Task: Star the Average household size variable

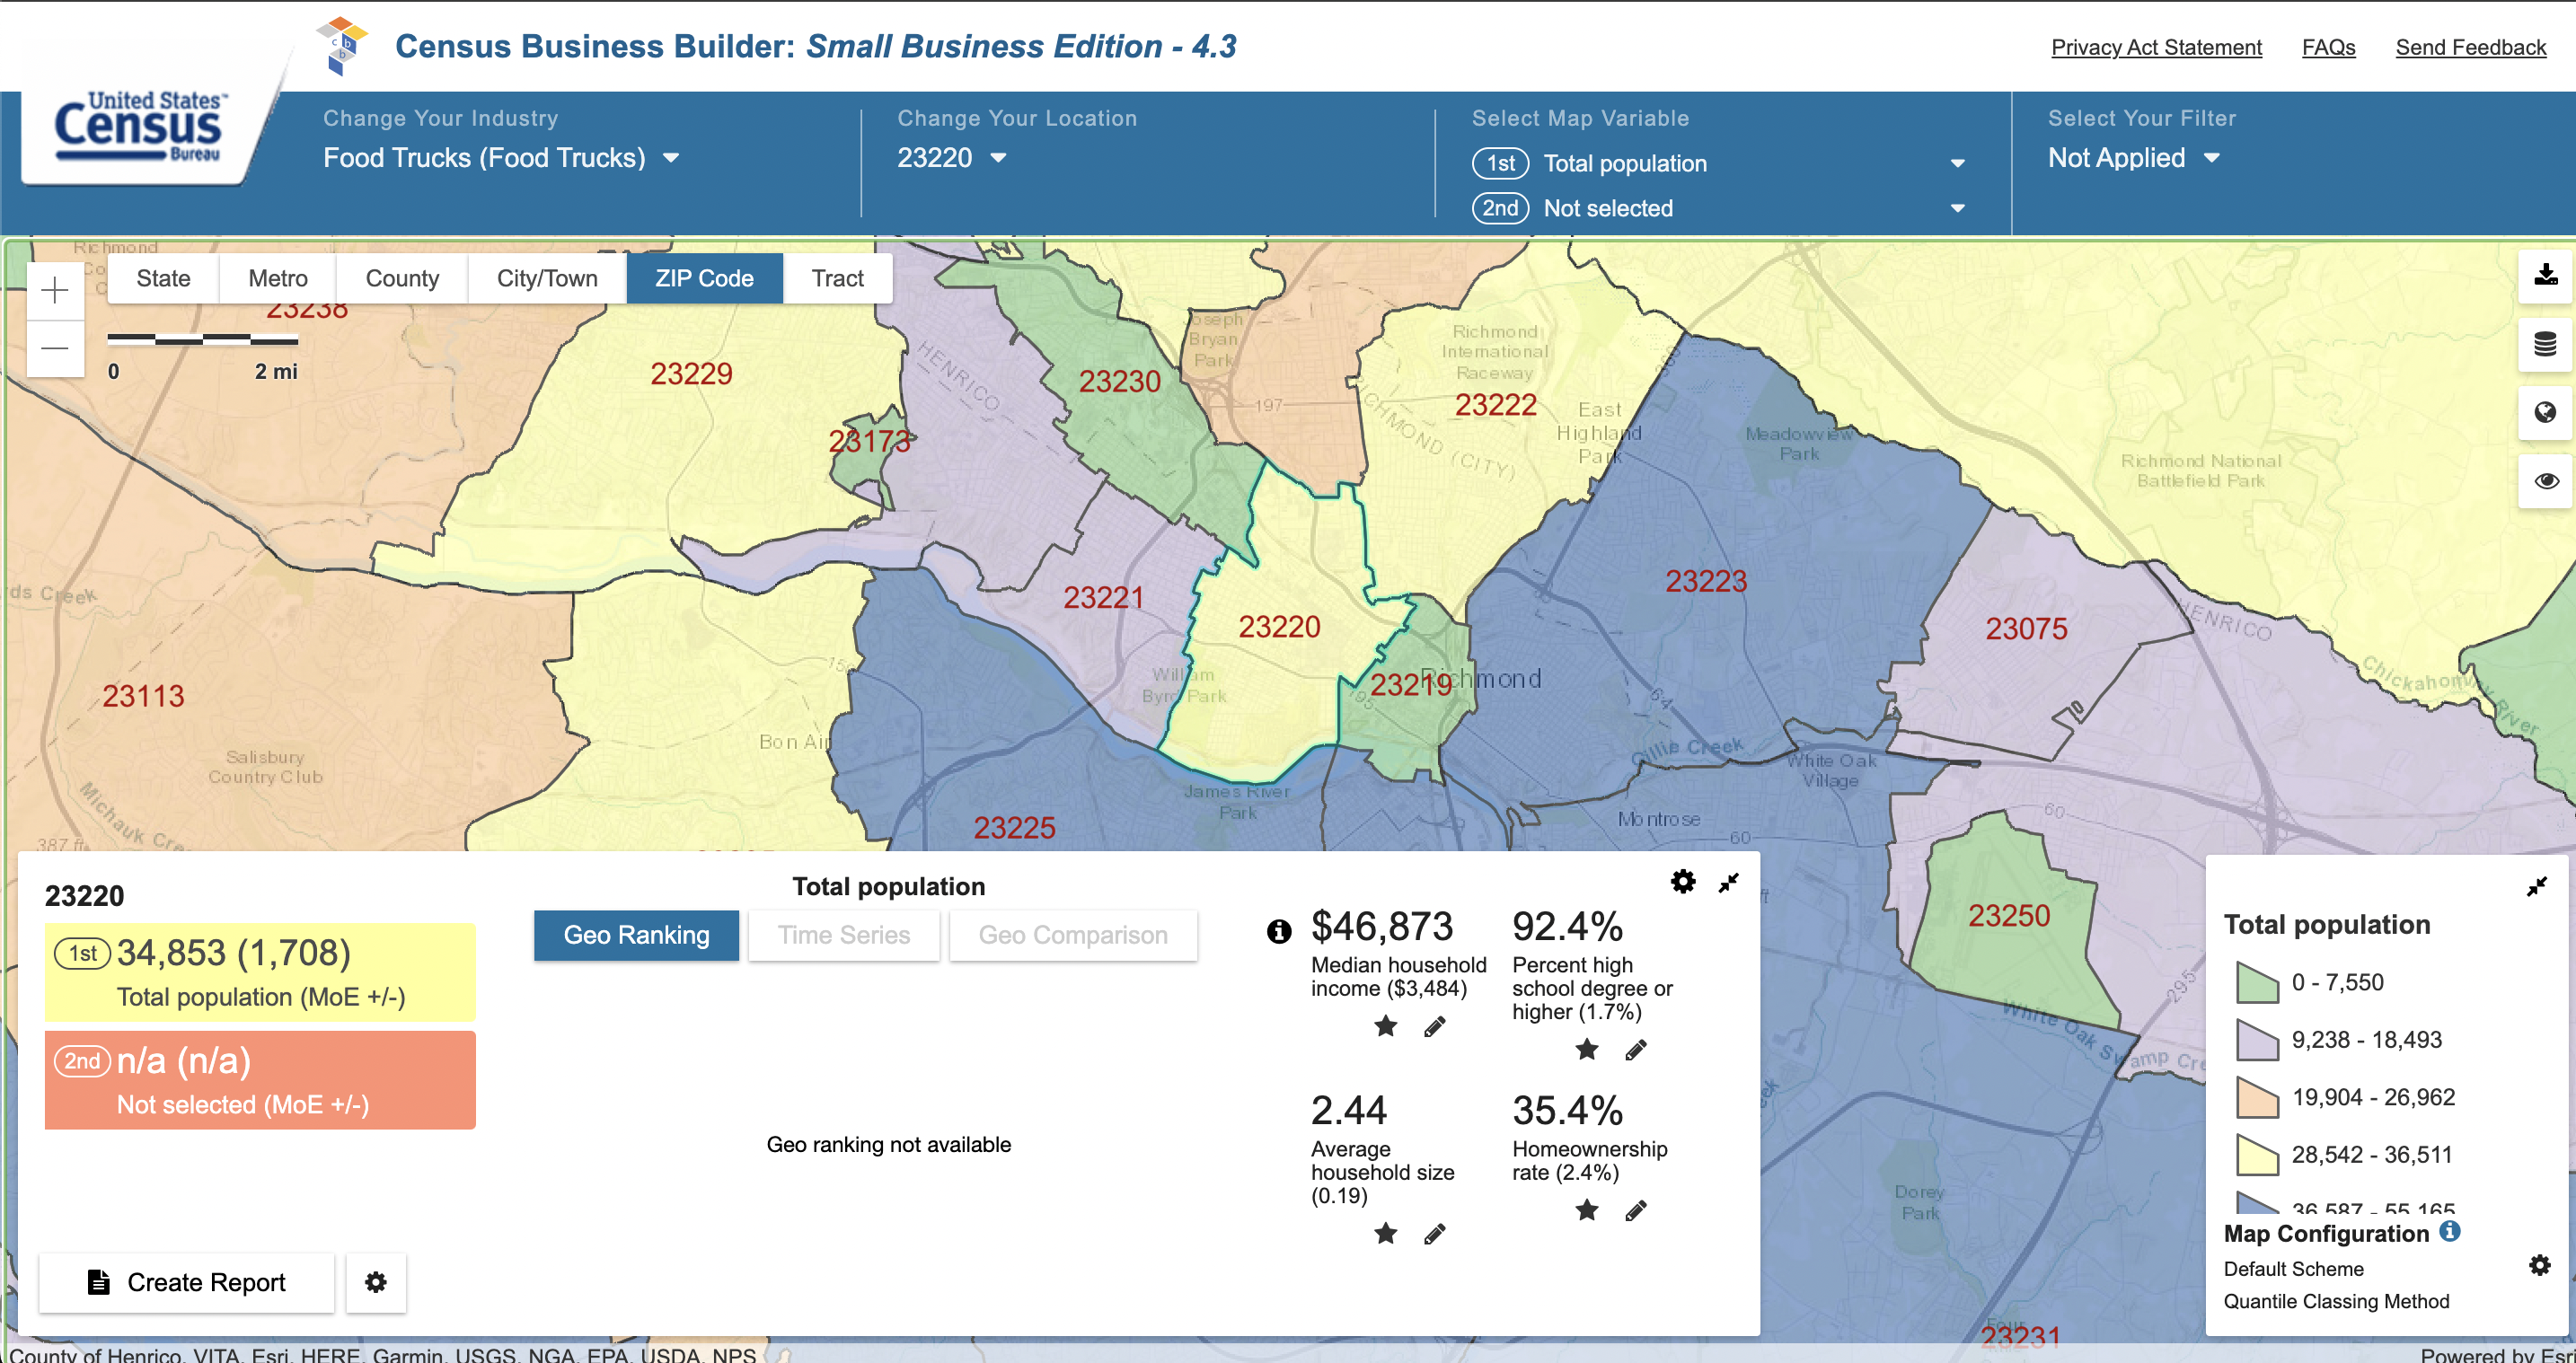Action: click(x=1386, y=1233)
